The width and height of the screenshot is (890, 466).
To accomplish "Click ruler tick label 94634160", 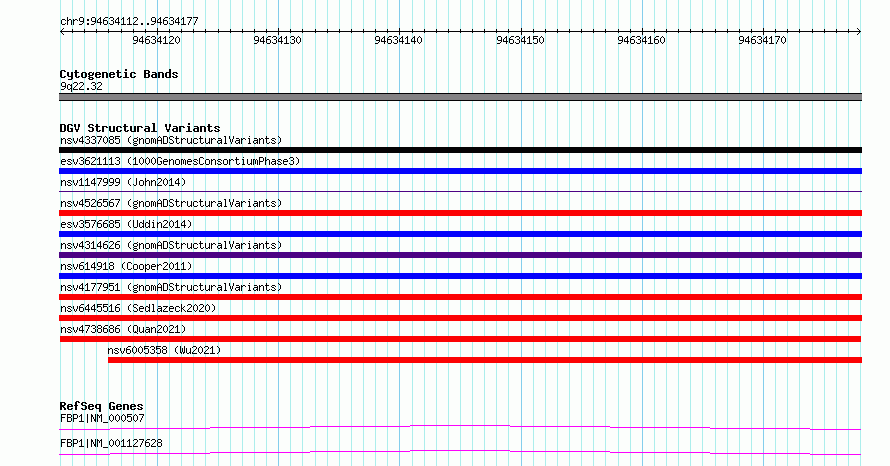I will pos(641,40).
